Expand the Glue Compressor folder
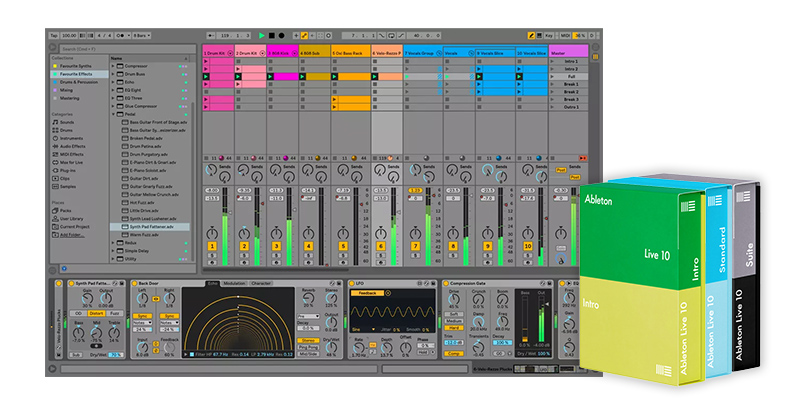This screenshot has width=800, height=400. [x=113, y=106]
